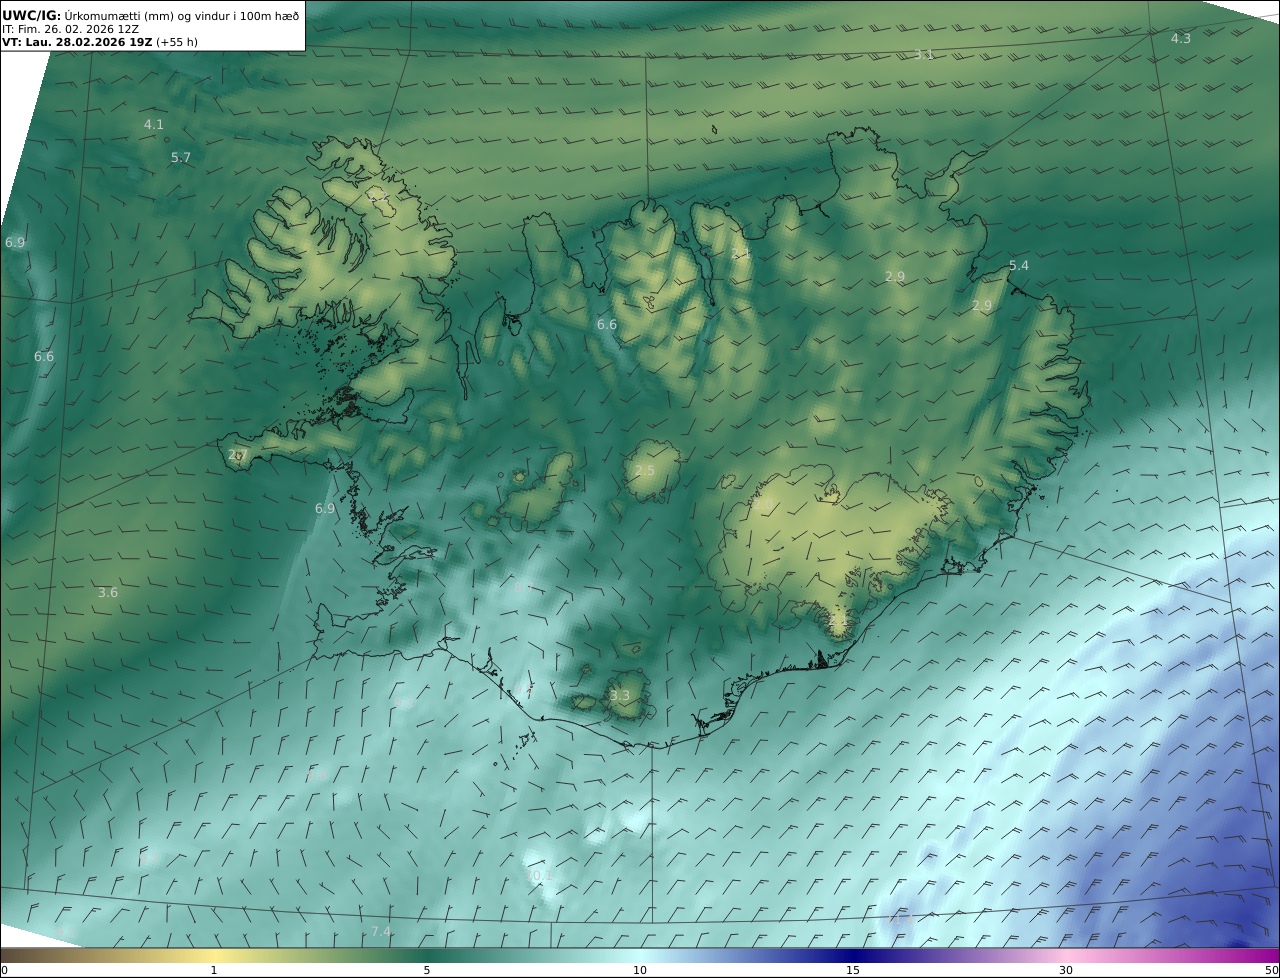This screenshot has width=1280, height=978.
Task: Click the 5.7 value label
Action: coord(180,158)
